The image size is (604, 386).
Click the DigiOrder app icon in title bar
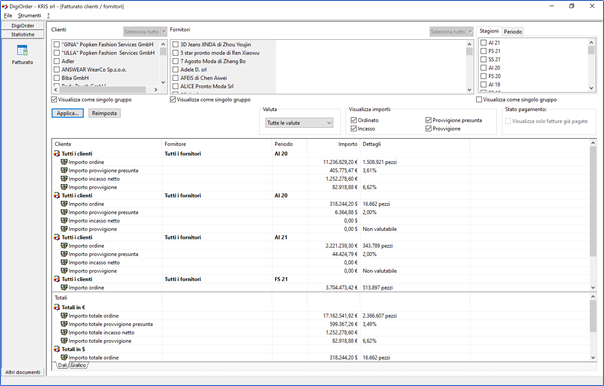5,6
